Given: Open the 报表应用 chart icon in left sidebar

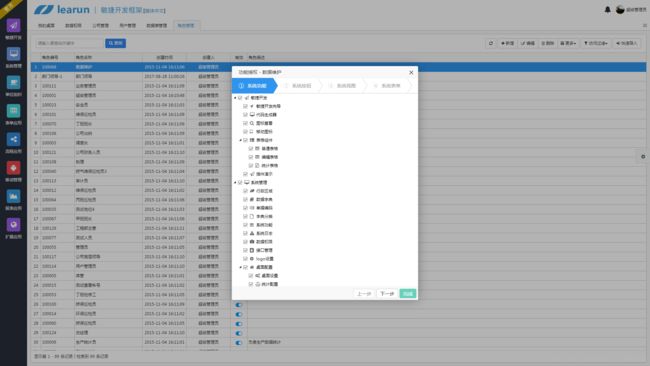Looking at the screenshot, I should click(x=13, y=196).
